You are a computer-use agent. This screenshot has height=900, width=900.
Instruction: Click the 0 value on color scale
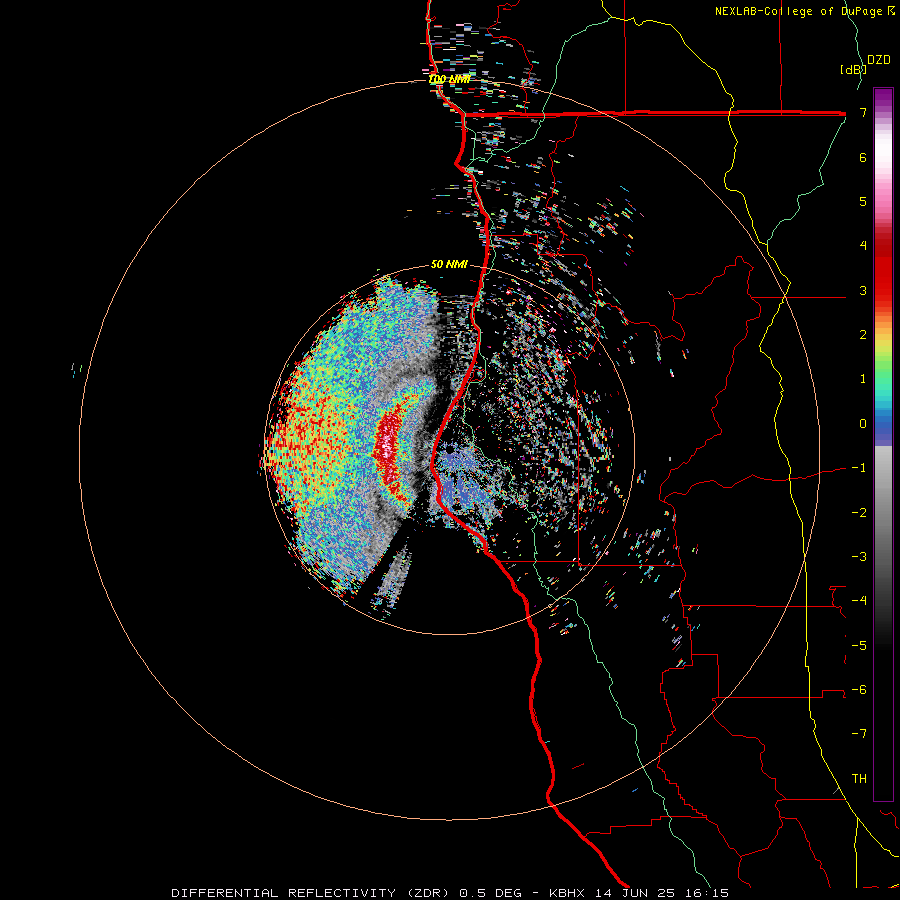point(863,424)
